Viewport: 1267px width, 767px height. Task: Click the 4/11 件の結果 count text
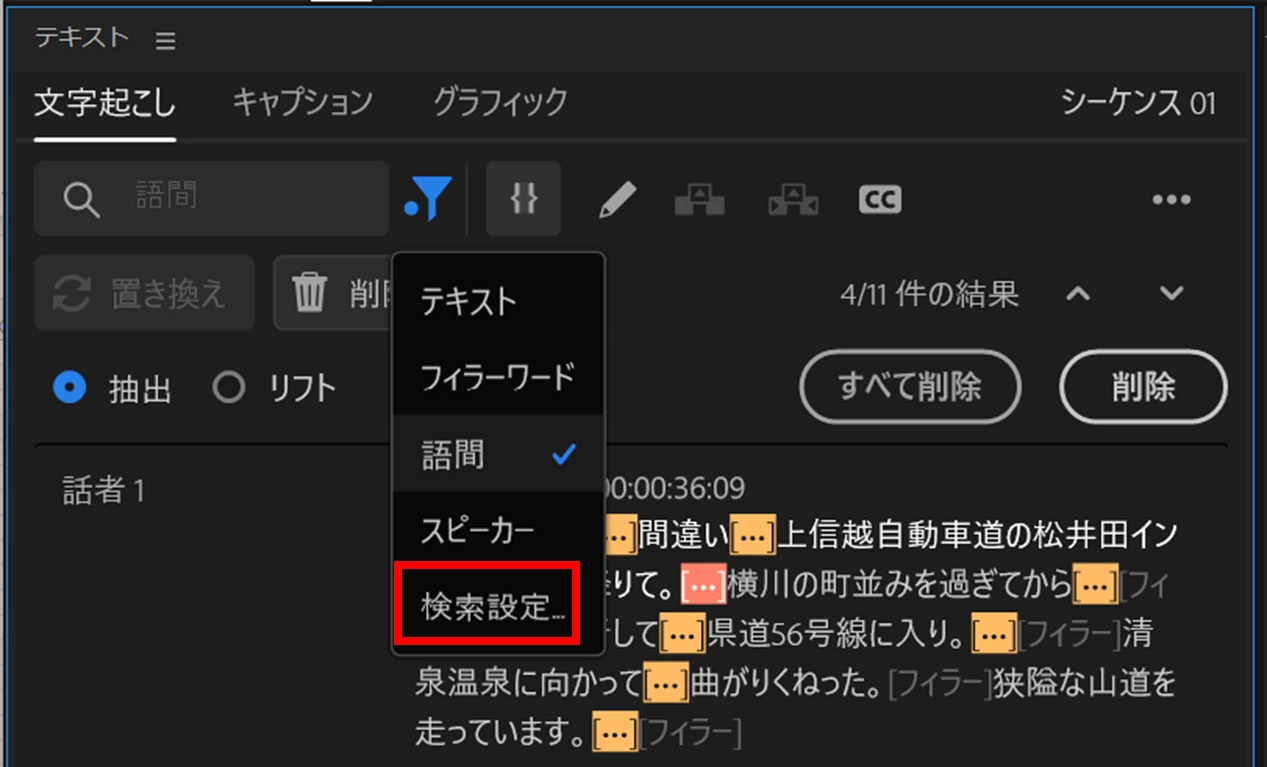point(930,294)
